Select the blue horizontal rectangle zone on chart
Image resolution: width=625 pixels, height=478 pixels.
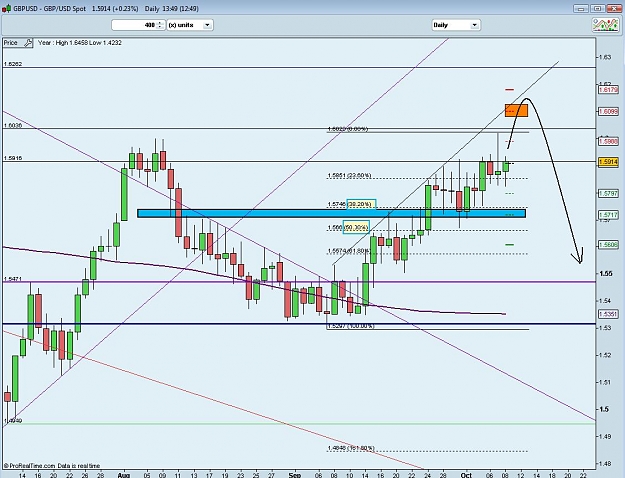click(331, 213)
